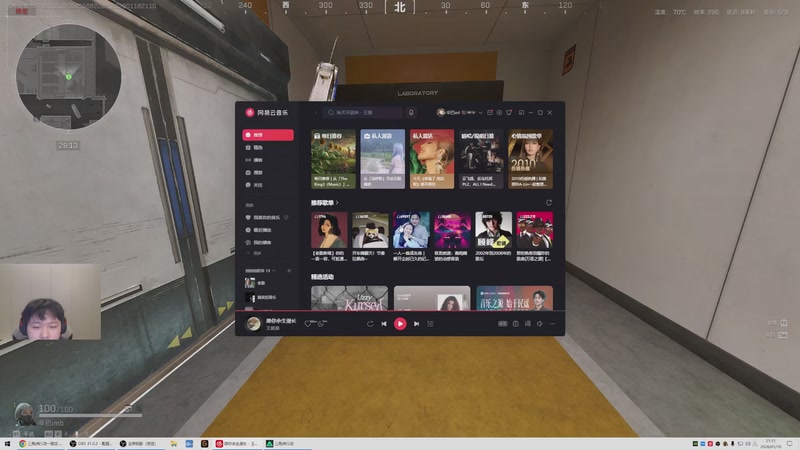The height and width of the screenshot is (450, 800).
Task: Open the first created playlist in sidebar
Action: (268, 283)
